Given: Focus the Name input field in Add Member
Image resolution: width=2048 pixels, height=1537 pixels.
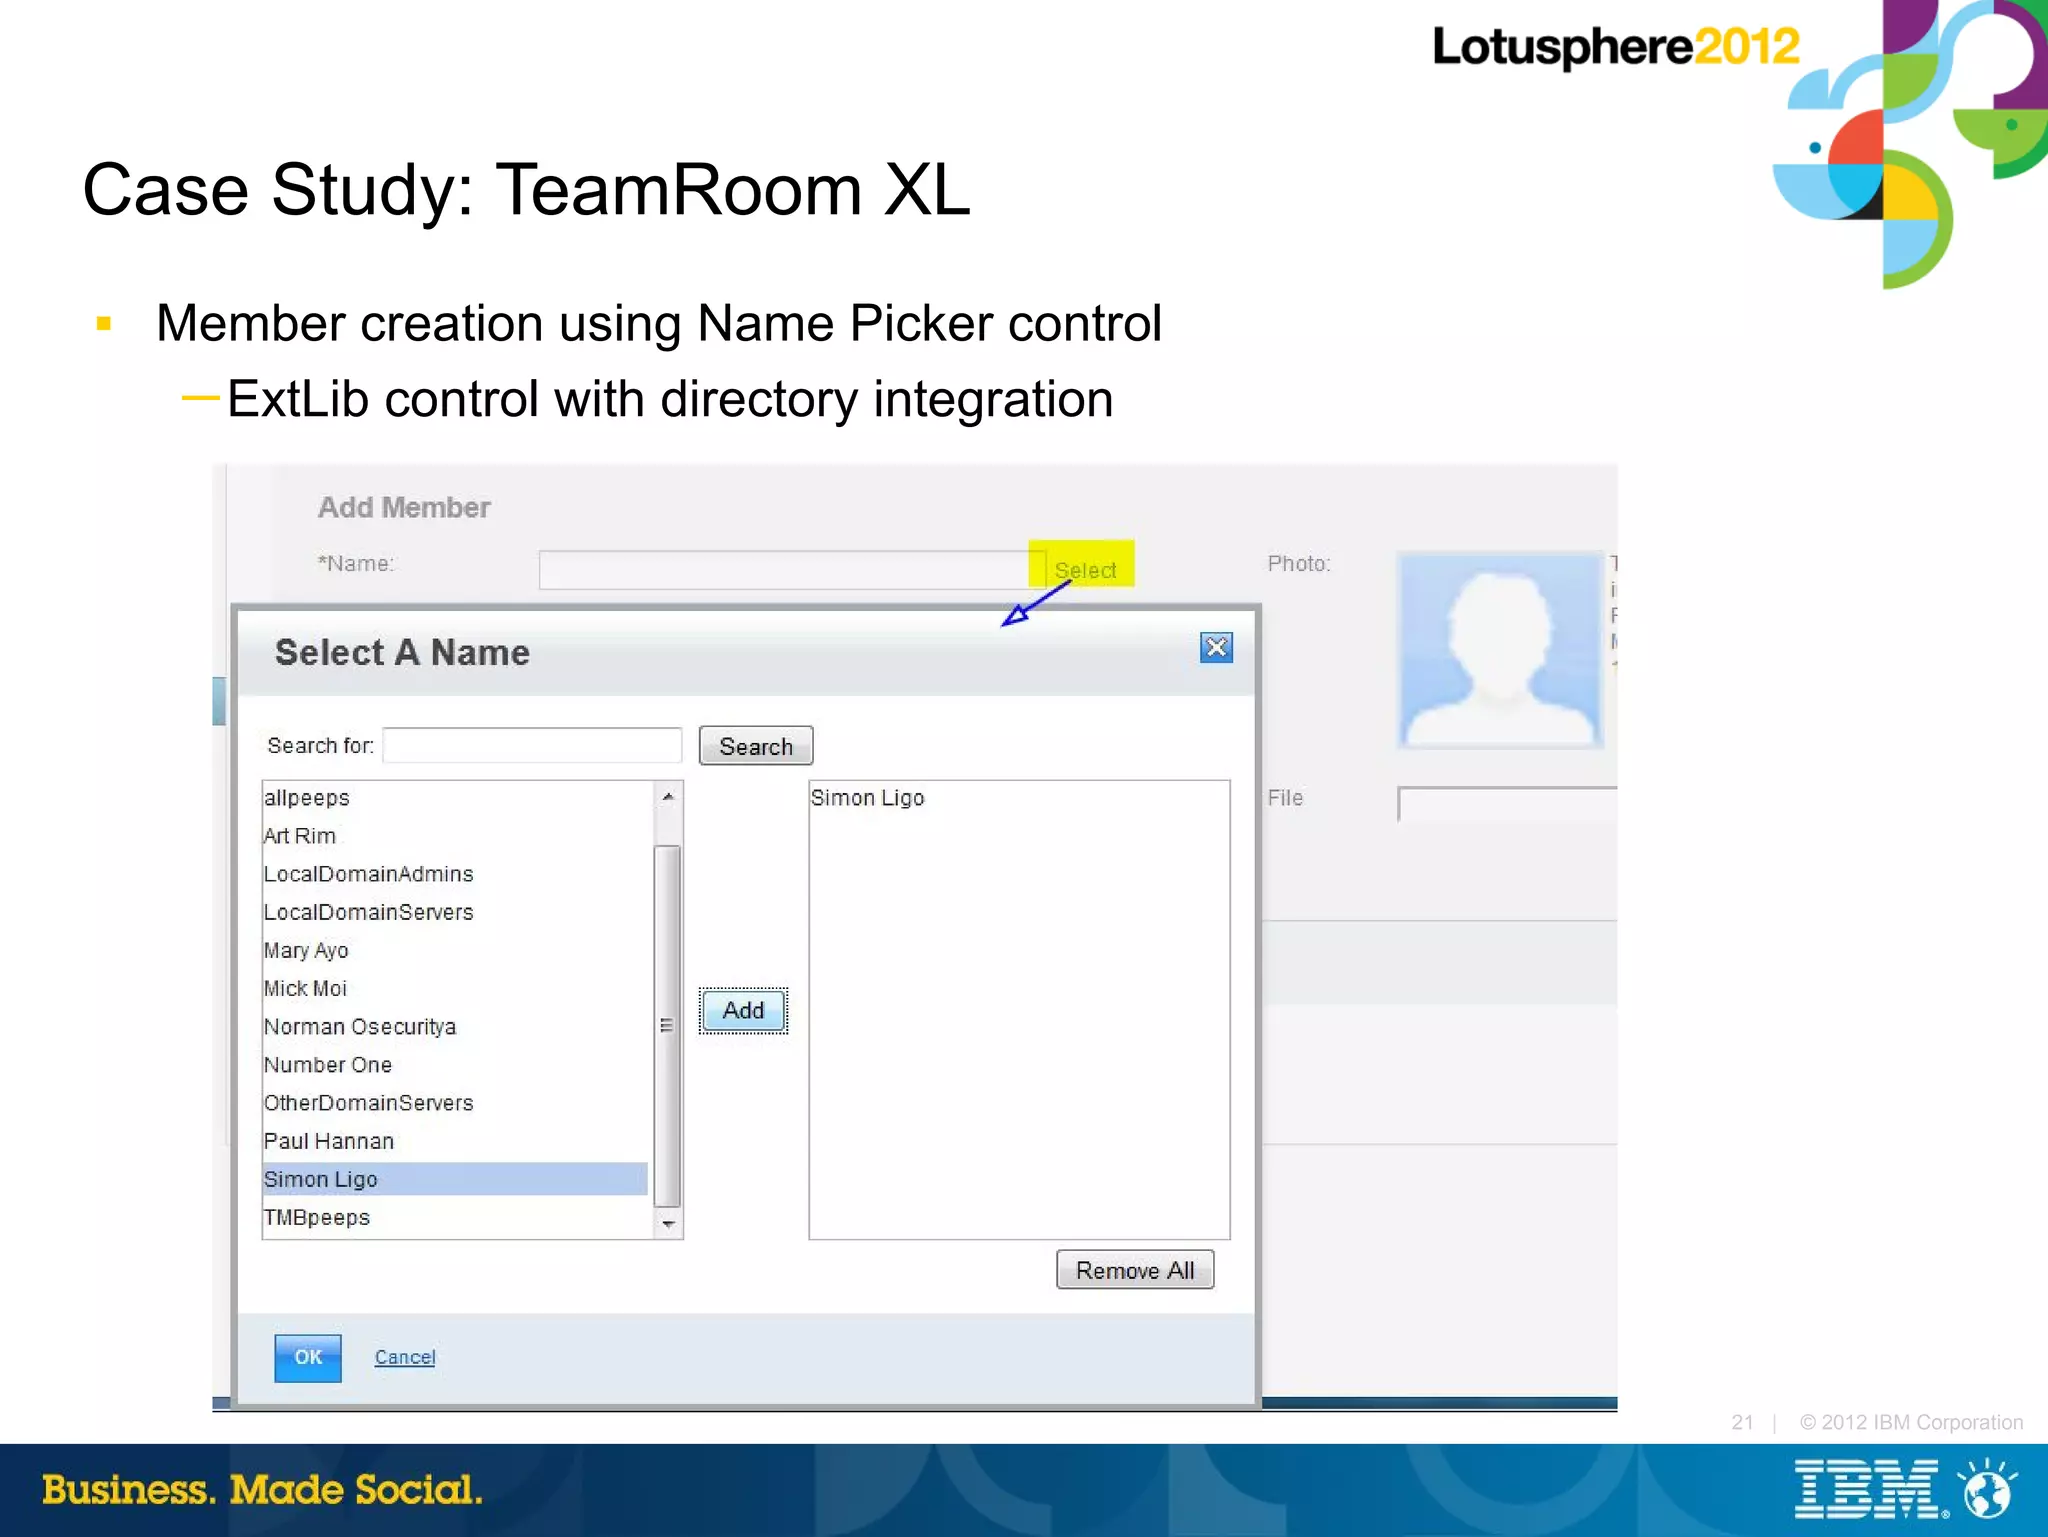Looking at the screenshot, I should tap(790, 570).
